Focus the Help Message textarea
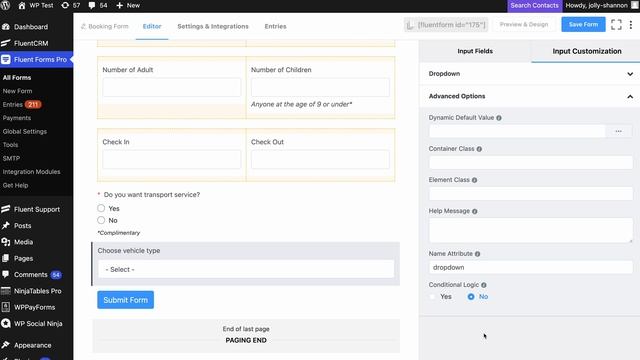 (x=531, y=230)
